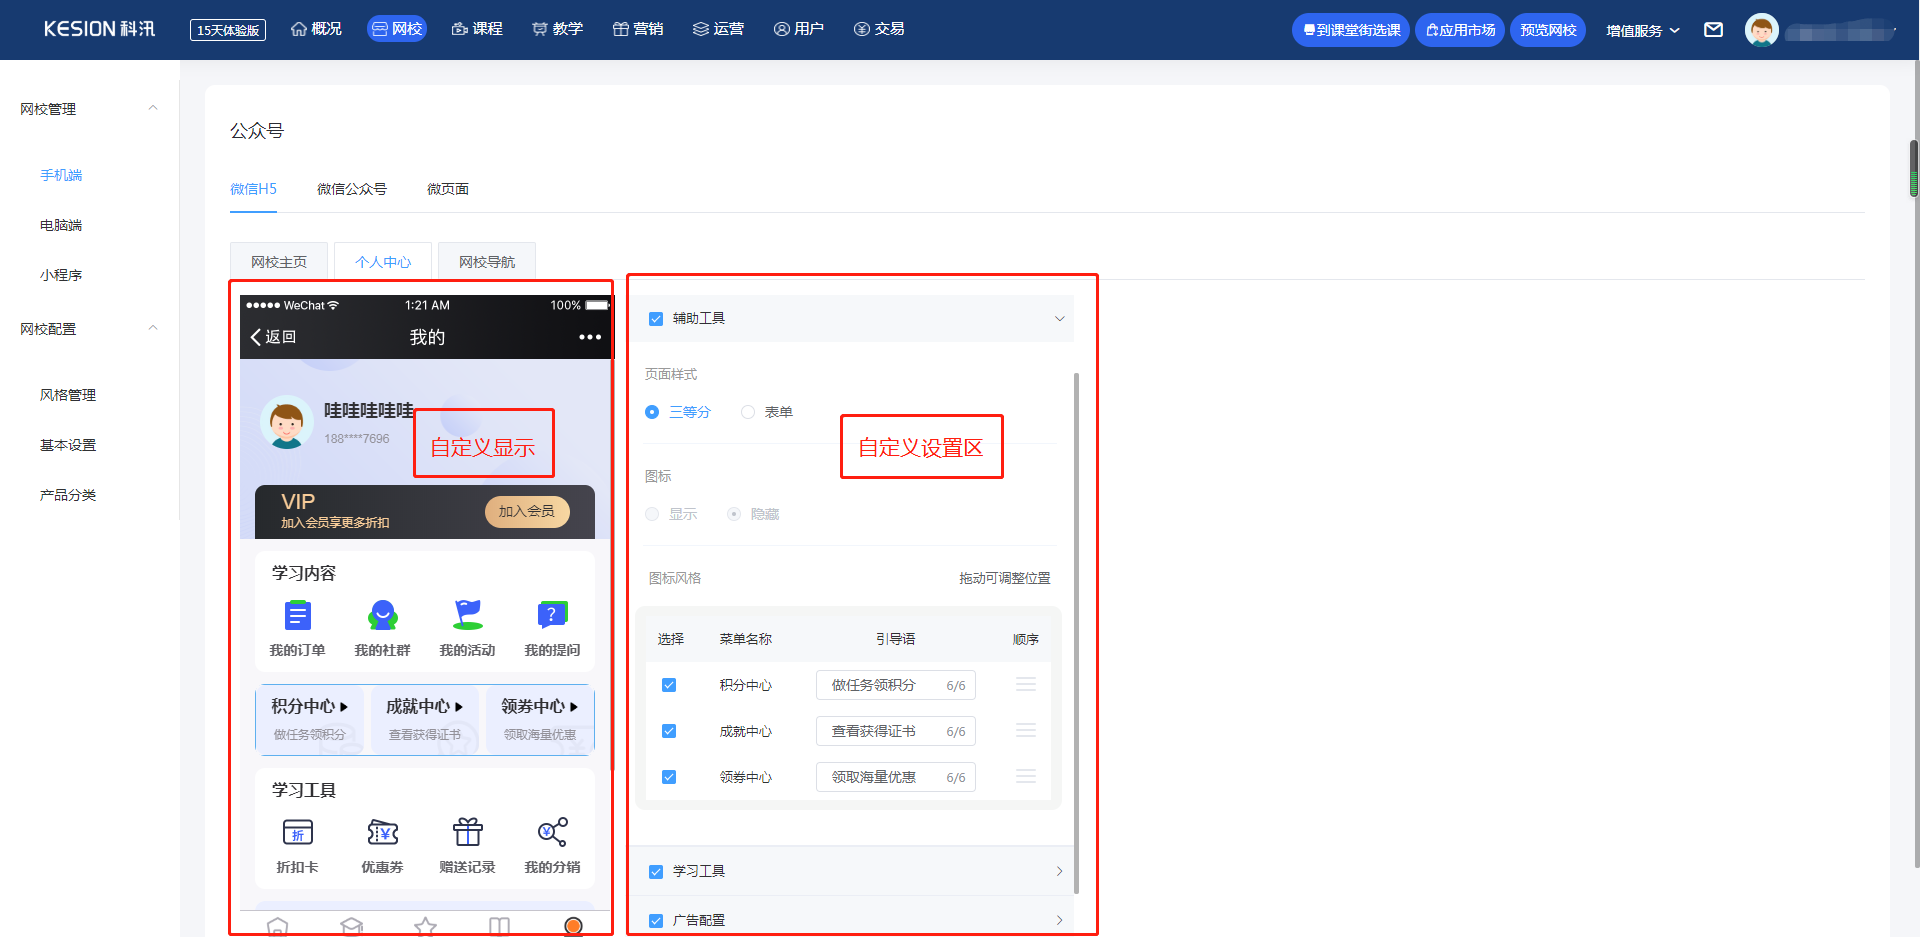Click 我的提问 question icon

tap(552, 615)
